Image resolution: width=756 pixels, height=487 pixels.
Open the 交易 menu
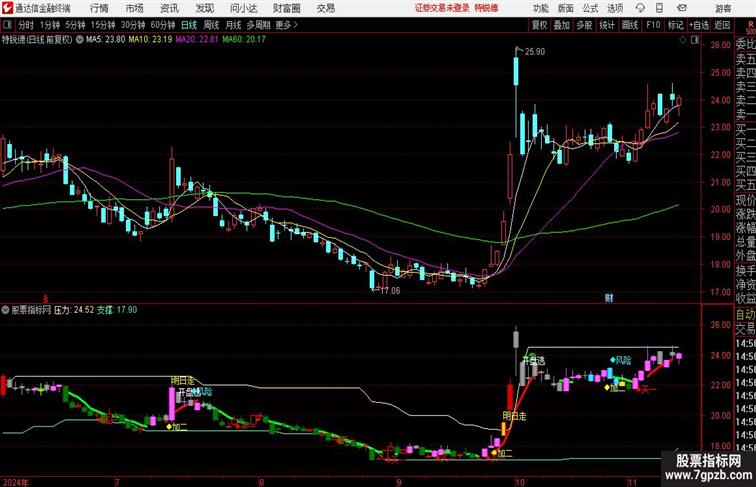click(x=325, y=8)
